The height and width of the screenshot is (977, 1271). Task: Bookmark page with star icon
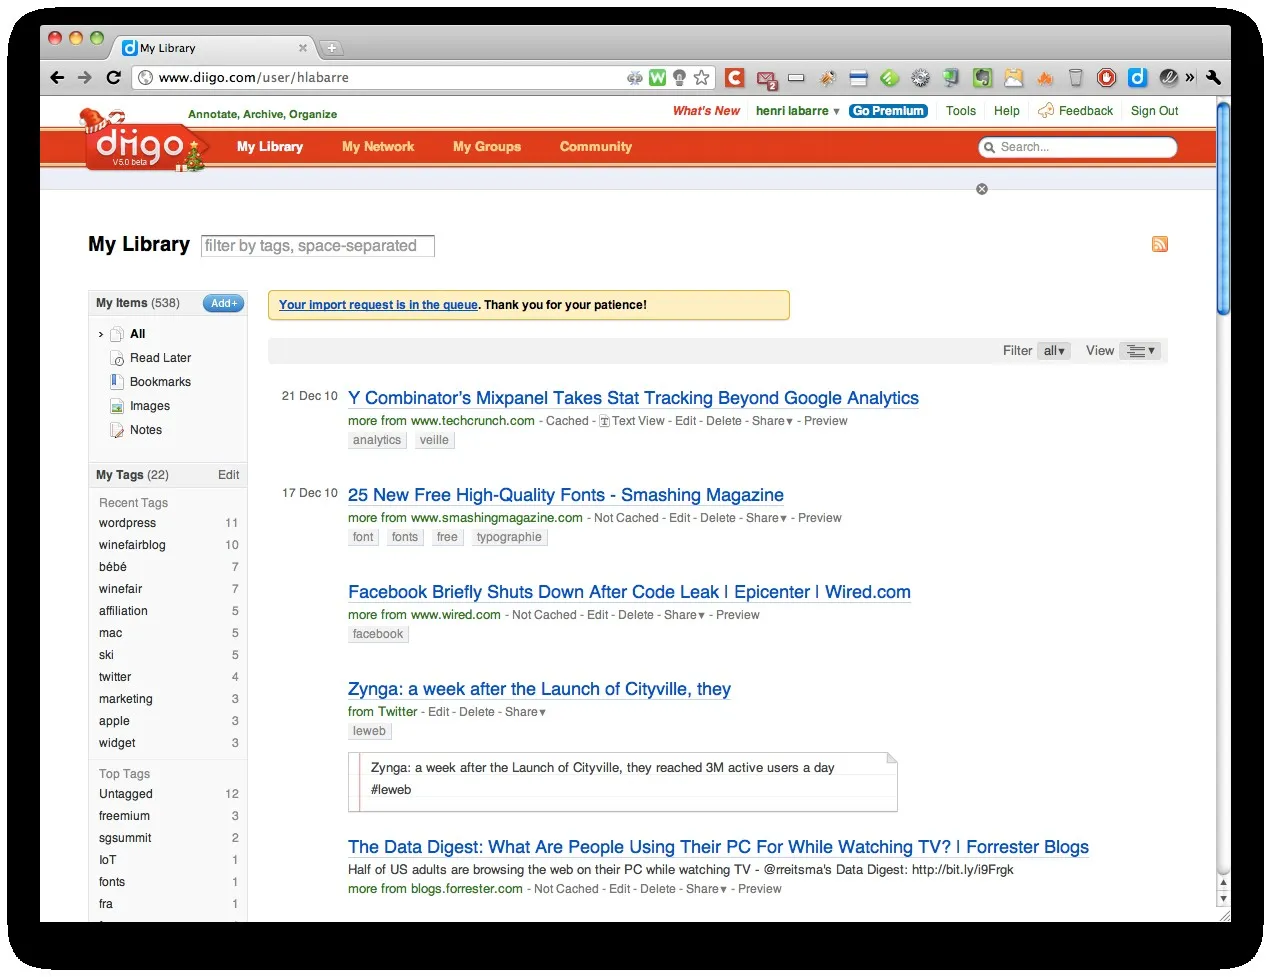click(x=702, y=77)
